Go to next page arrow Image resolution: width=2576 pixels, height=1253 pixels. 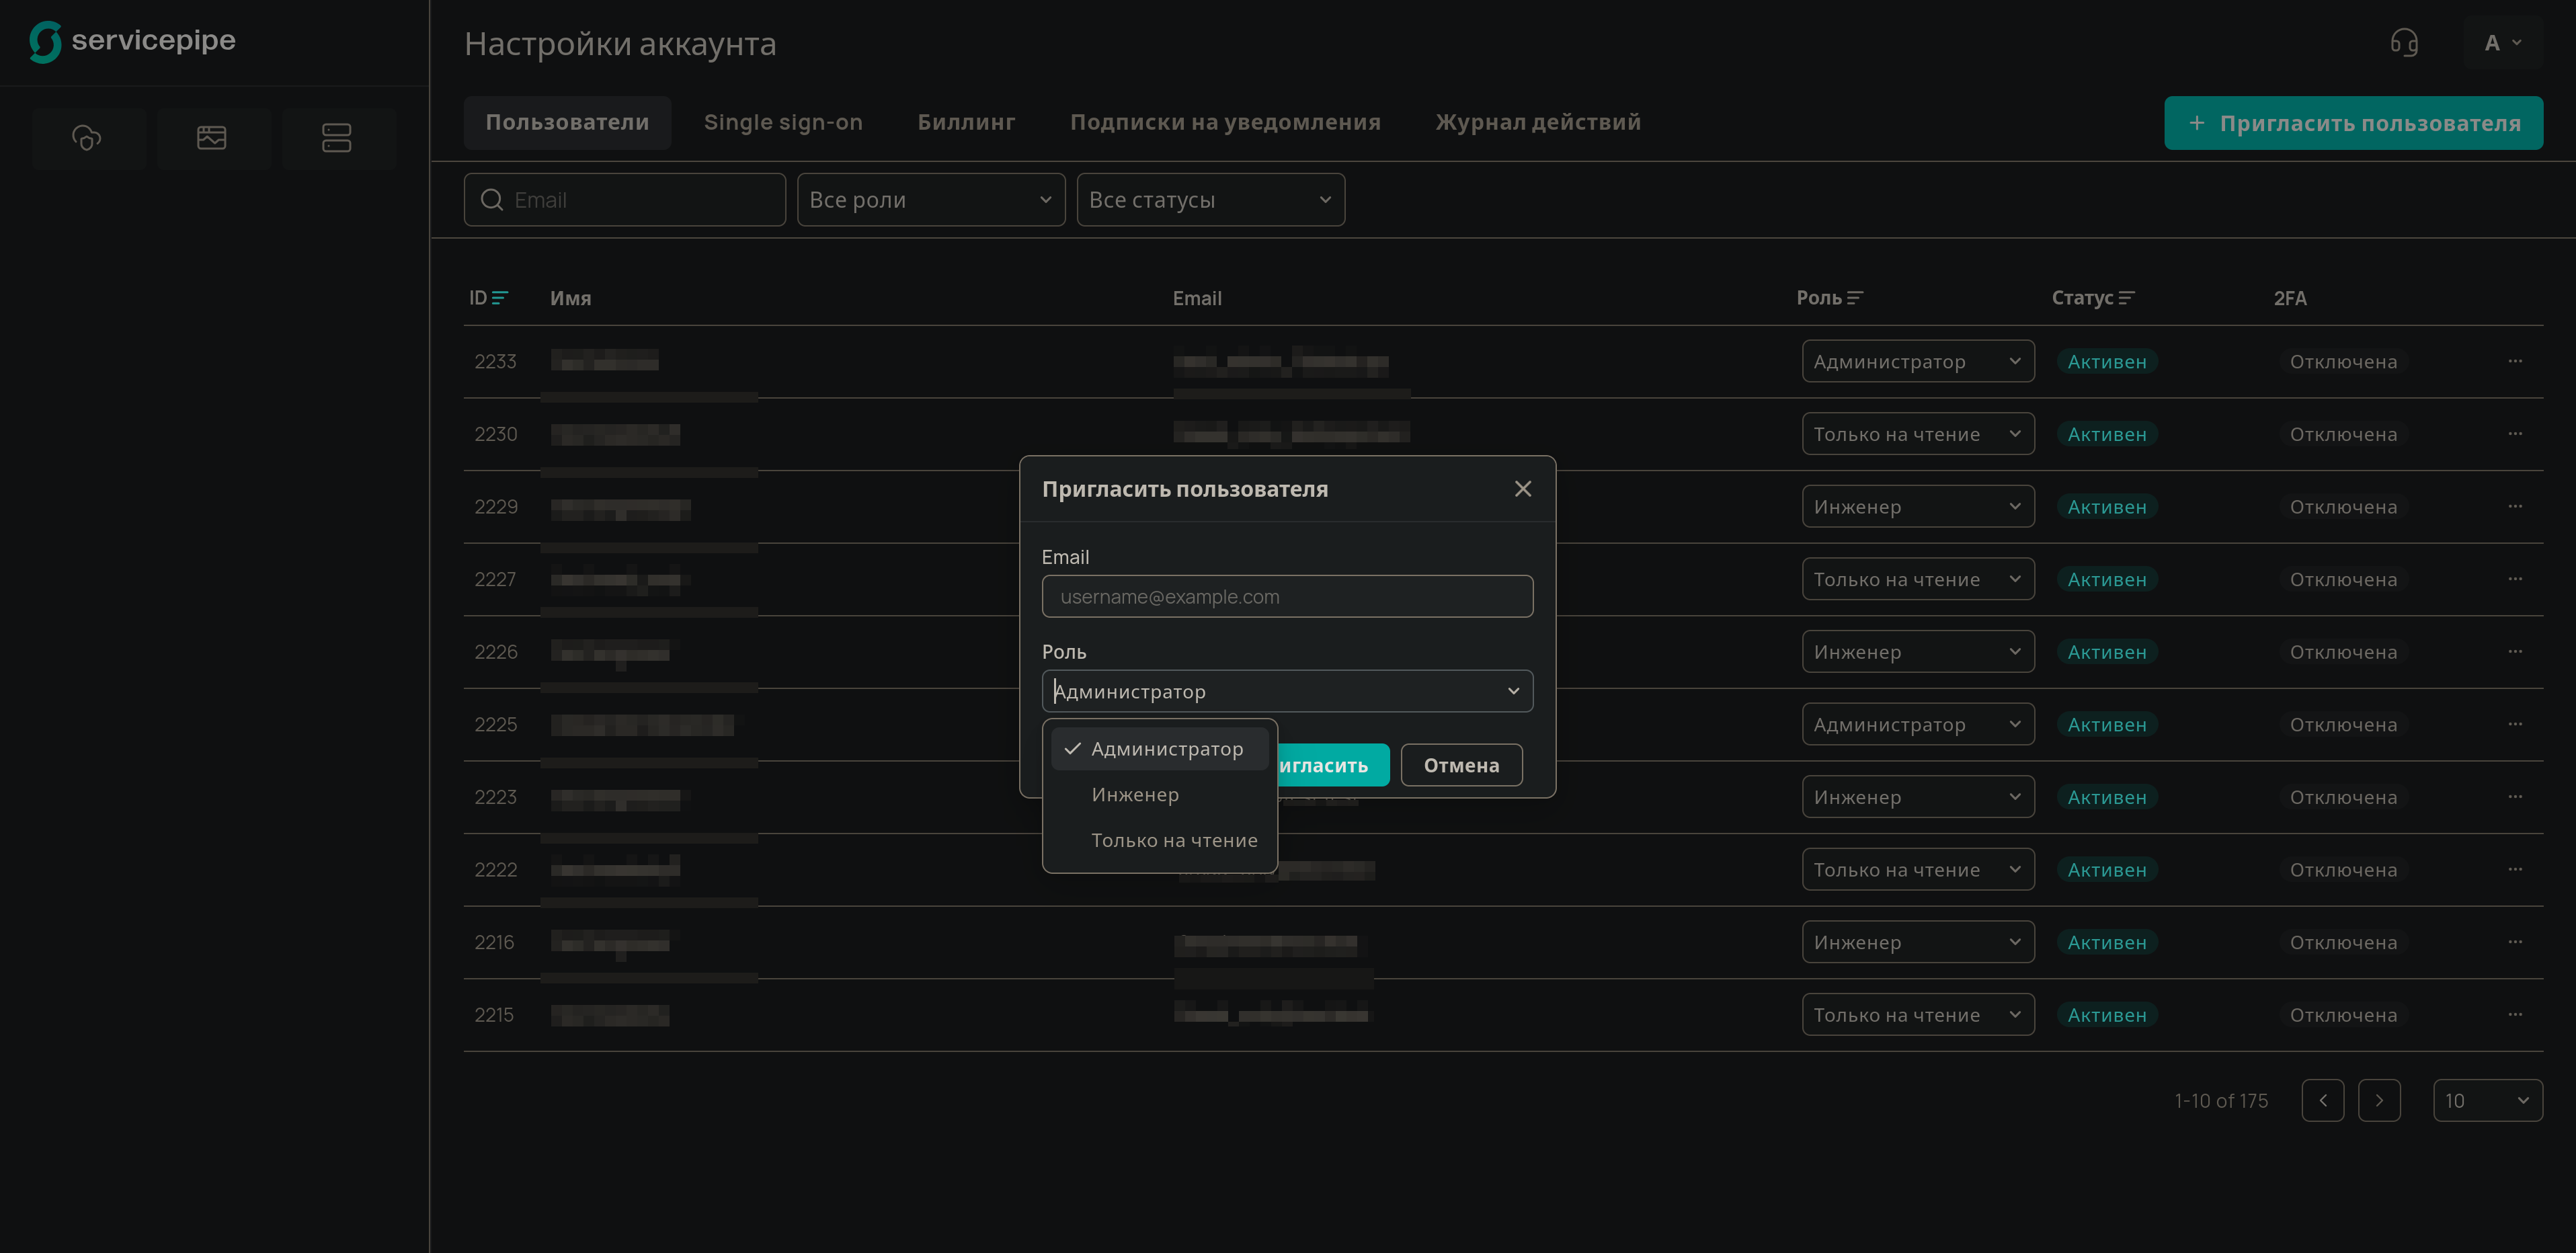2379,1100
